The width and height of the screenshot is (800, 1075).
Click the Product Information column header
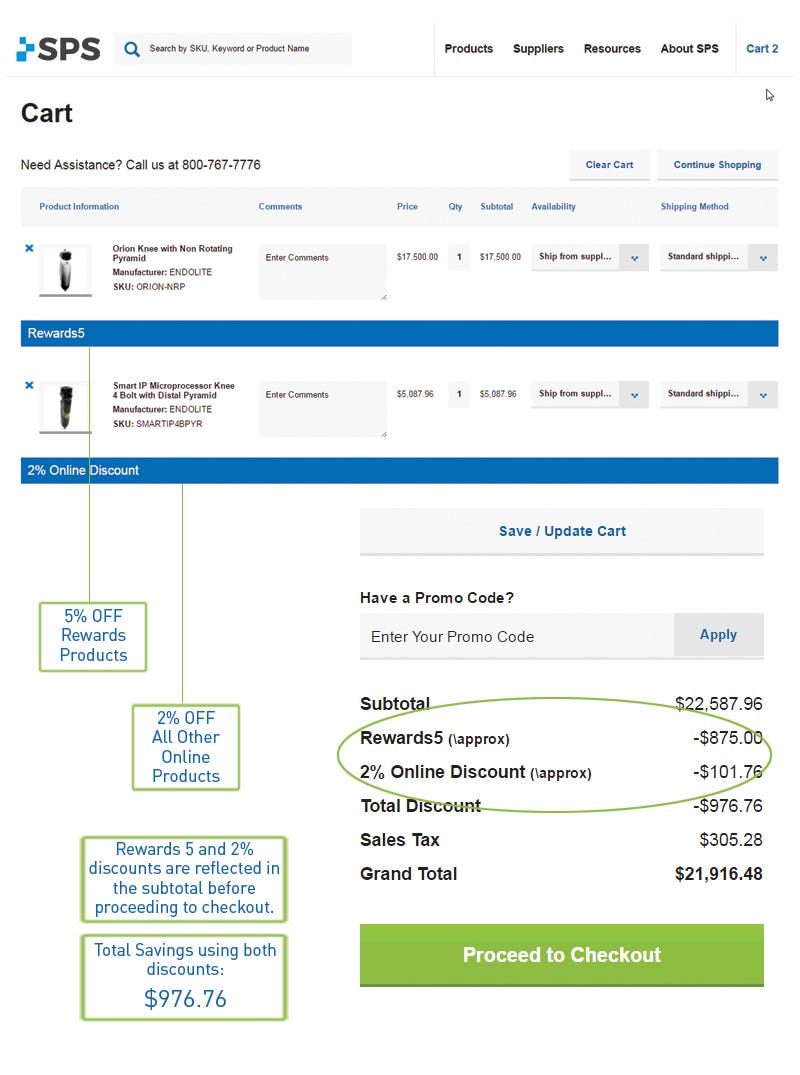[79, 206]
